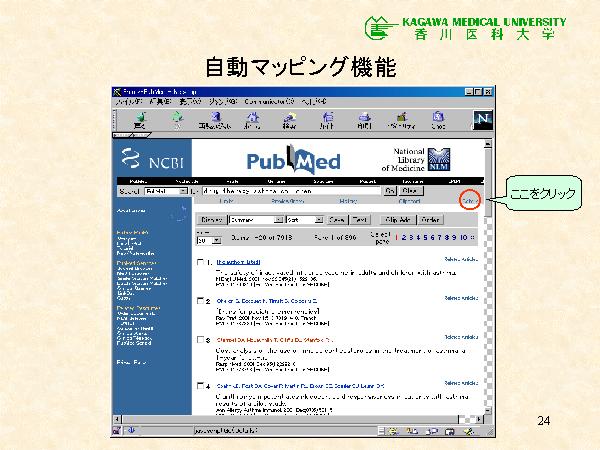Open the red author link of citation 3
The image size is (600, 450).
click(274, 340)
